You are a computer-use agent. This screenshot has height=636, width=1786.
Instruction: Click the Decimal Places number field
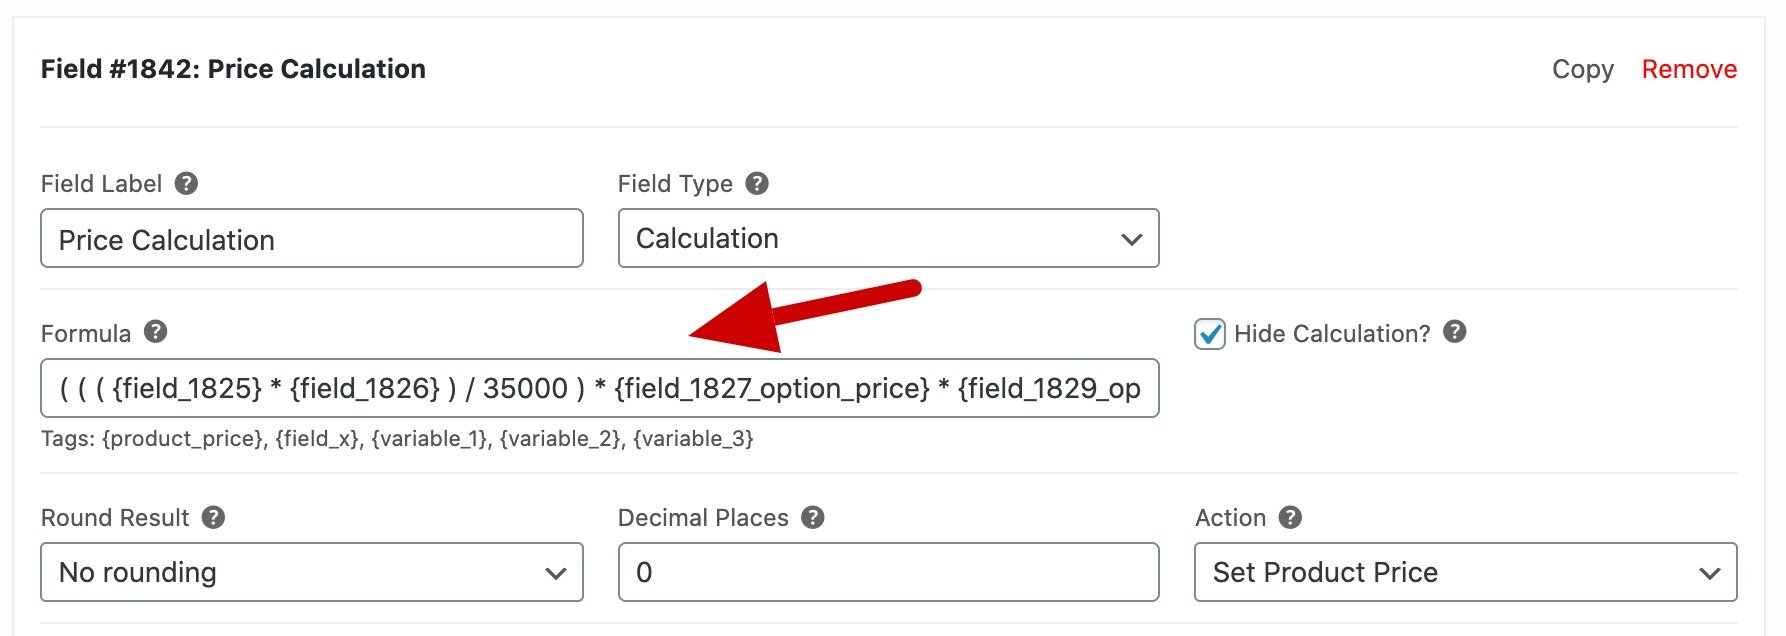pos(889,572)
